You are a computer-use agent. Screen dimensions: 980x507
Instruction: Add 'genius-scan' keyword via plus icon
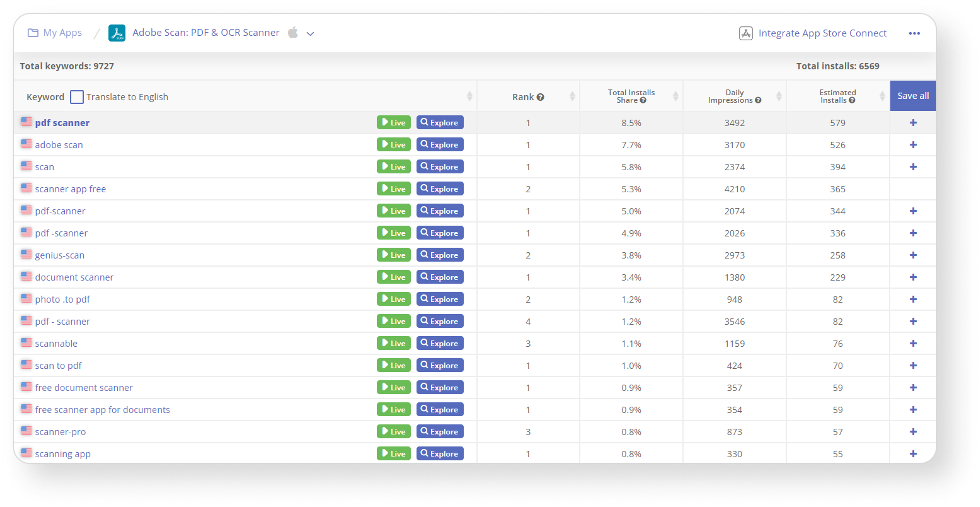[913, 255]
